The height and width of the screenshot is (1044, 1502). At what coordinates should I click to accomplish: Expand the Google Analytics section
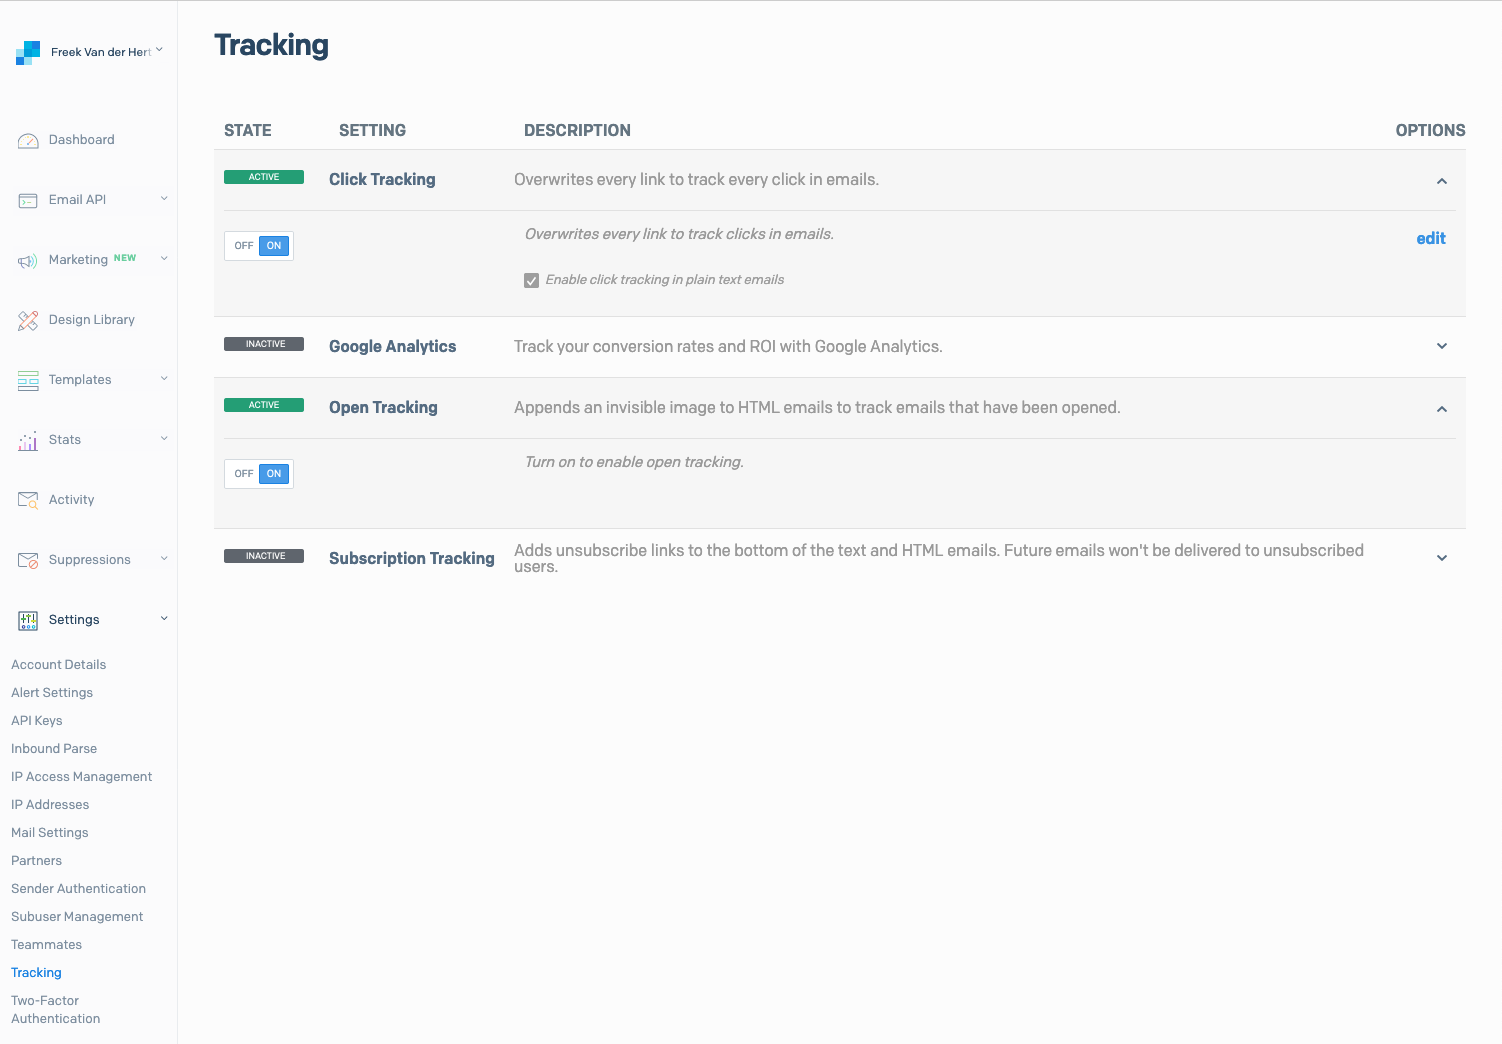point(1442,346)
